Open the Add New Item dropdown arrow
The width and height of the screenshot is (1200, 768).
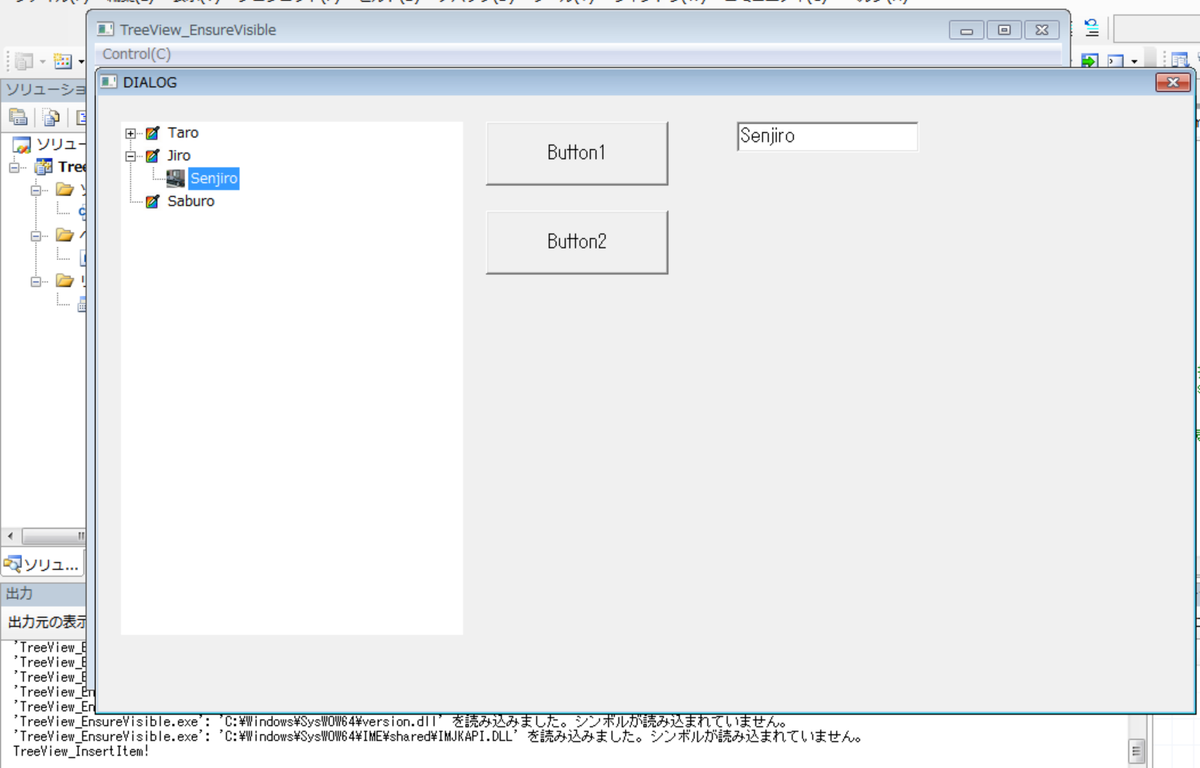click(81, 62)
